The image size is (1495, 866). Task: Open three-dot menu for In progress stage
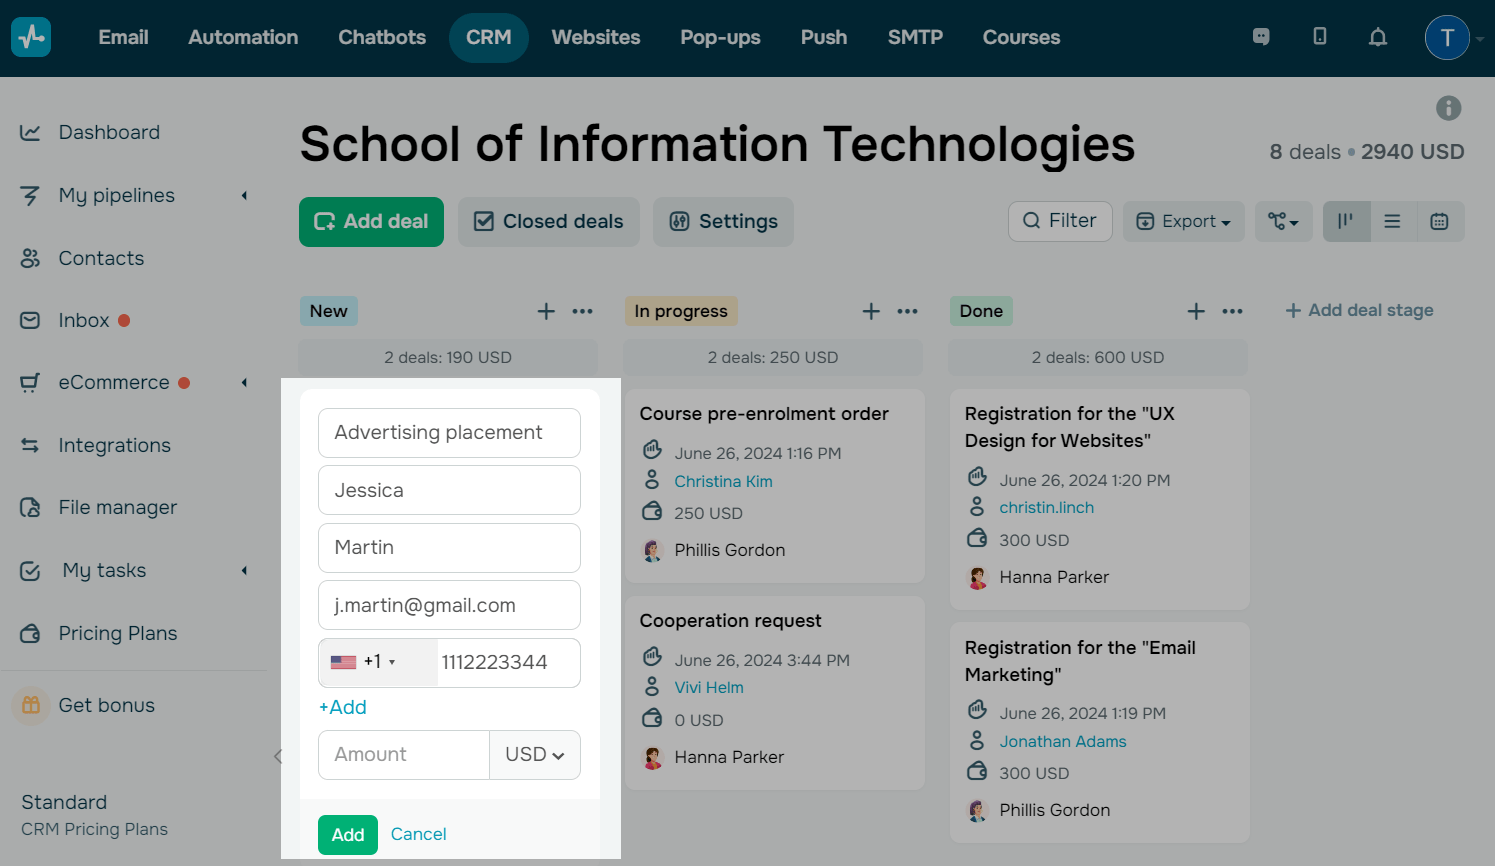[x=907, y=311]
